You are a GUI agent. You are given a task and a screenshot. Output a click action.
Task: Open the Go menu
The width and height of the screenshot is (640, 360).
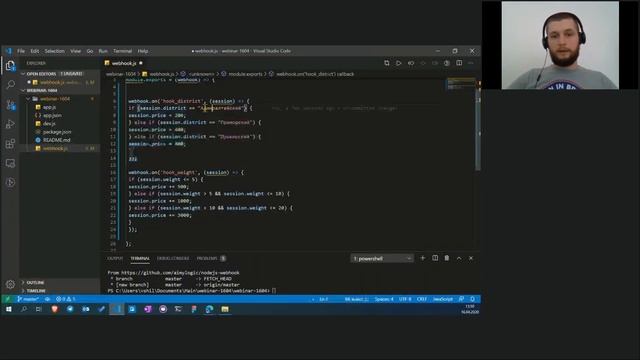tap(90, 51)
